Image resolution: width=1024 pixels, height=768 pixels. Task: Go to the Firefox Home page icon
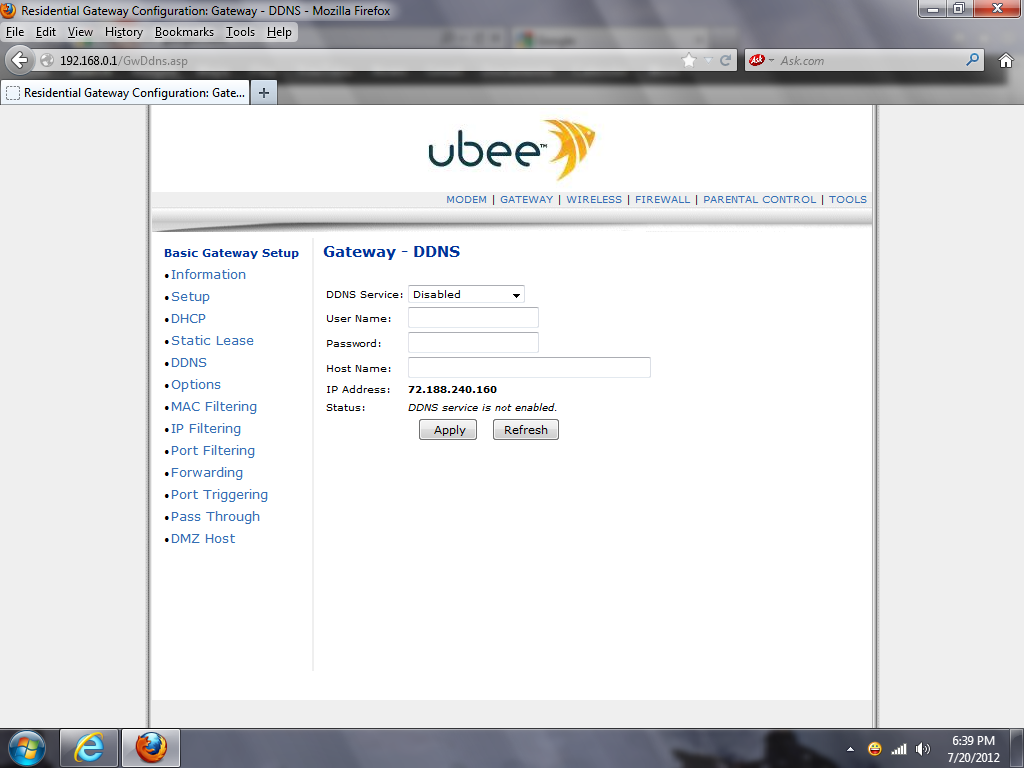(x=1006, y=60)
